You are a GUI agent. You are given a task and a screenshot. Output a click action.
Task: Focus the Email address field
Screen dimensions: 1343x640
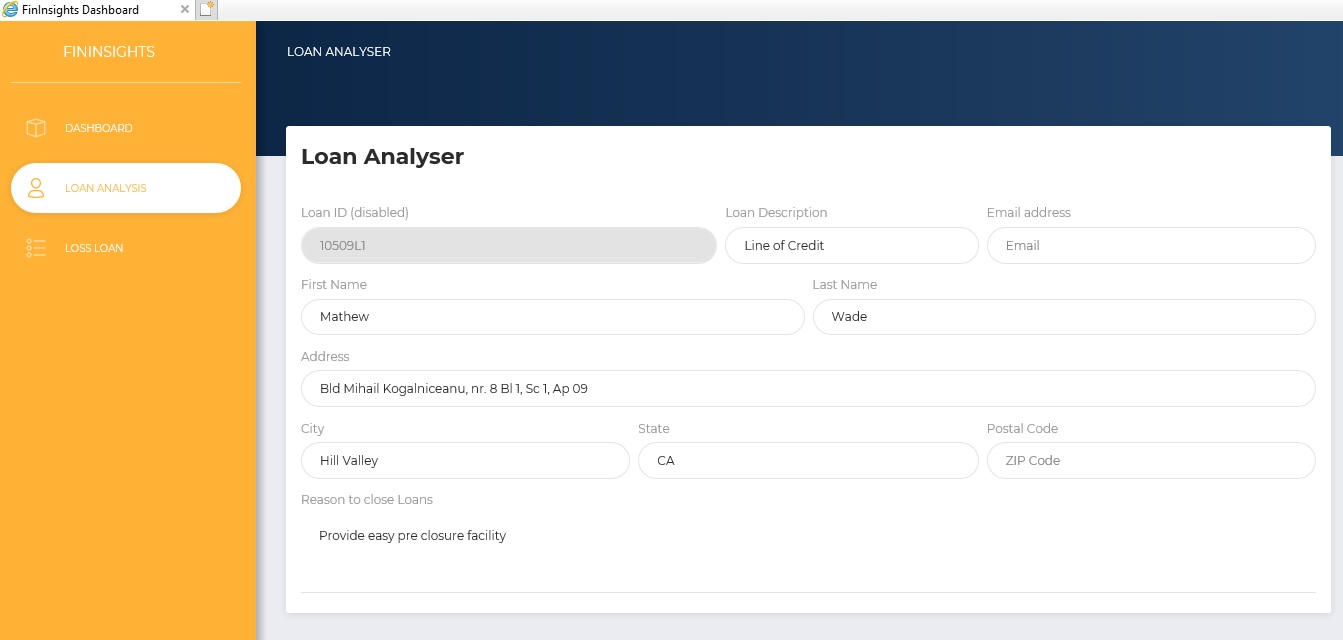coord(1151,245)
